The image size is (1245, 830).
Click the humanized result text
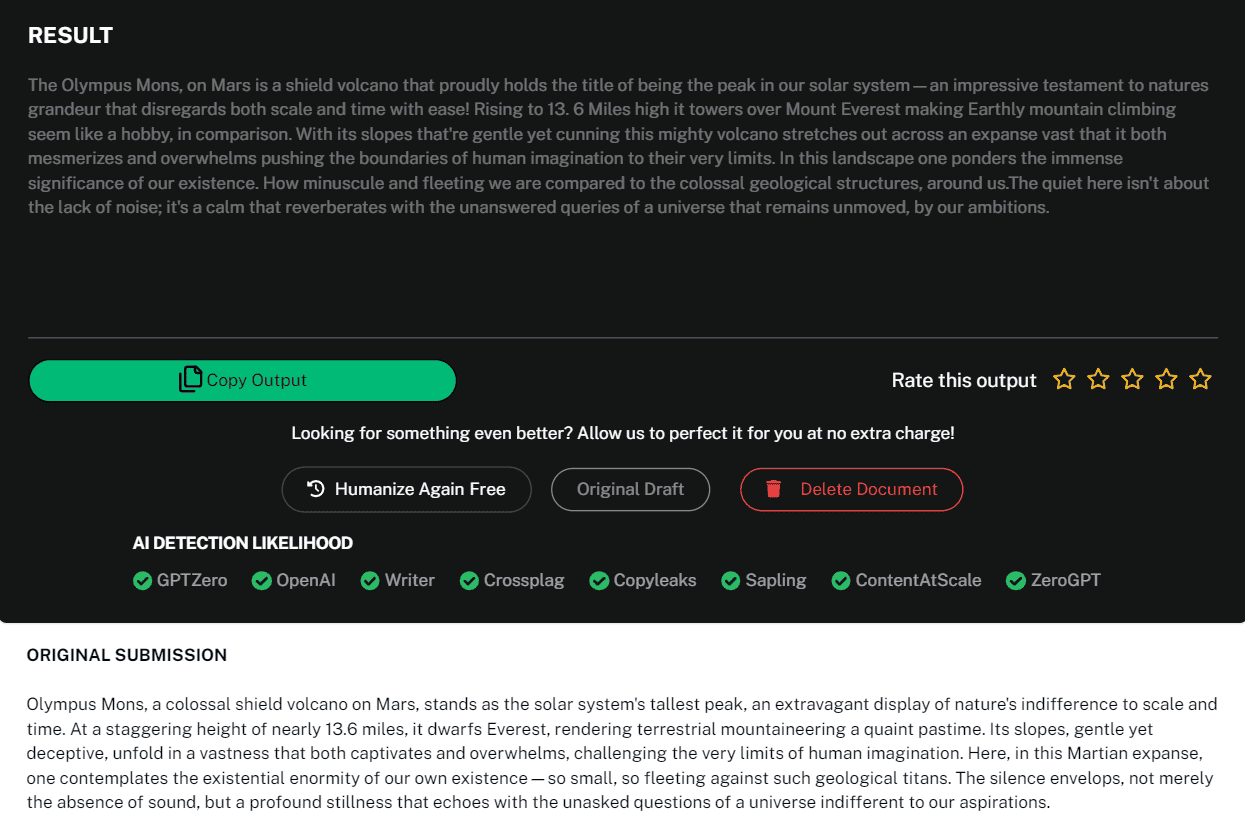618,146
